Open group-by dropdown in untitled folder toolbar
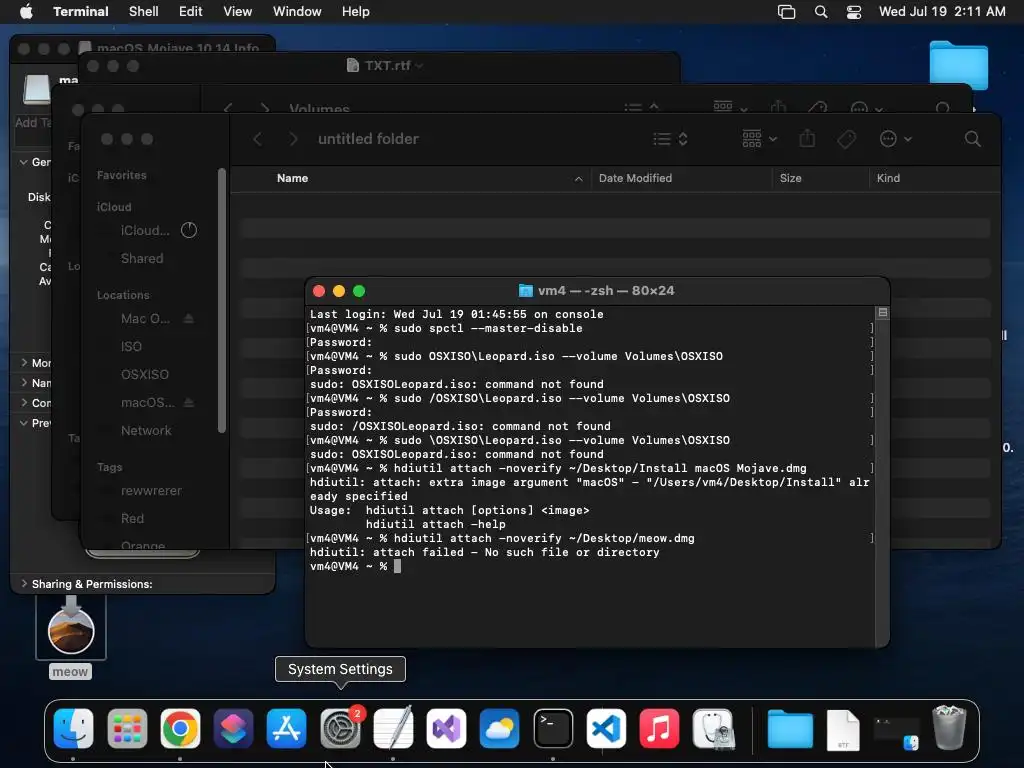1024x768 pixels. click(x=760, y=139)
